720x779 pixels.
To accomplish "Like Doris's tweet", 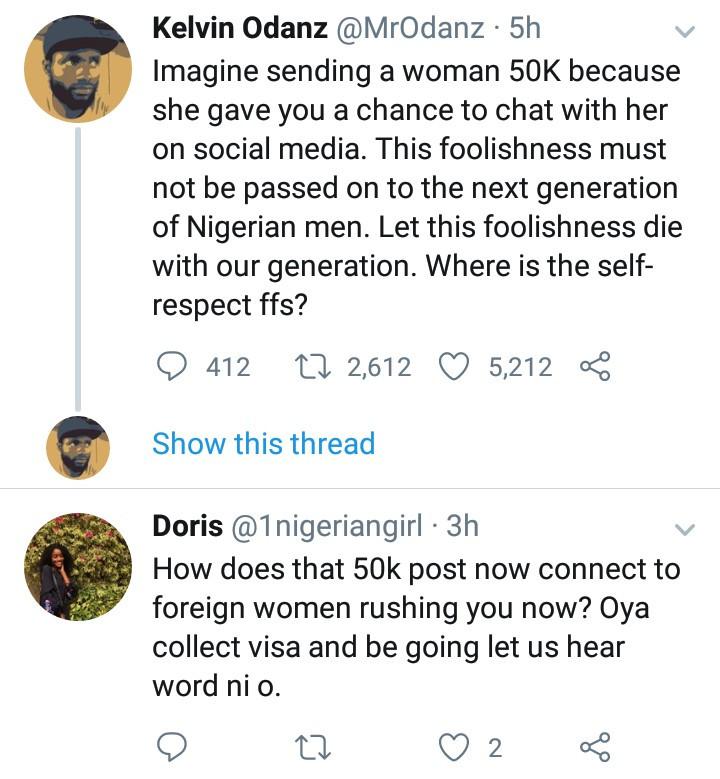I will tap(455, 746).
